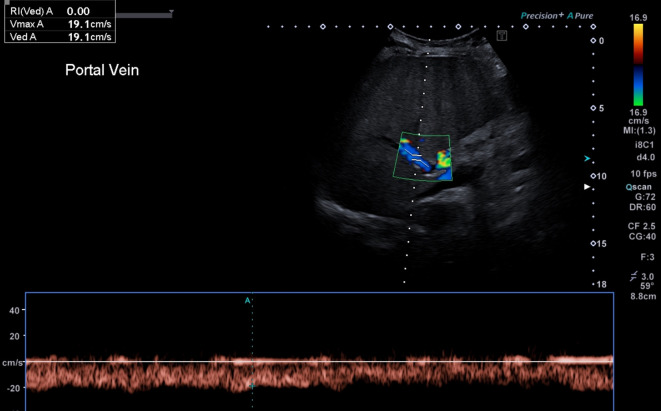Open the measurement panel dropdown arrow
The width and height of the screenshot is (661, 411).
(x=171, y=12)
